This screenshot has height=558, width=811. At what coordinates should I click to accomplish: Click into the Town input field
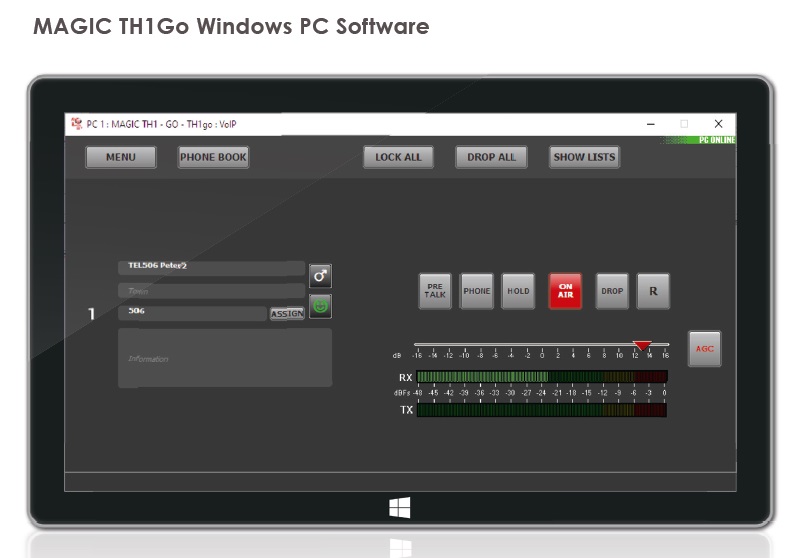click(211, 291)
